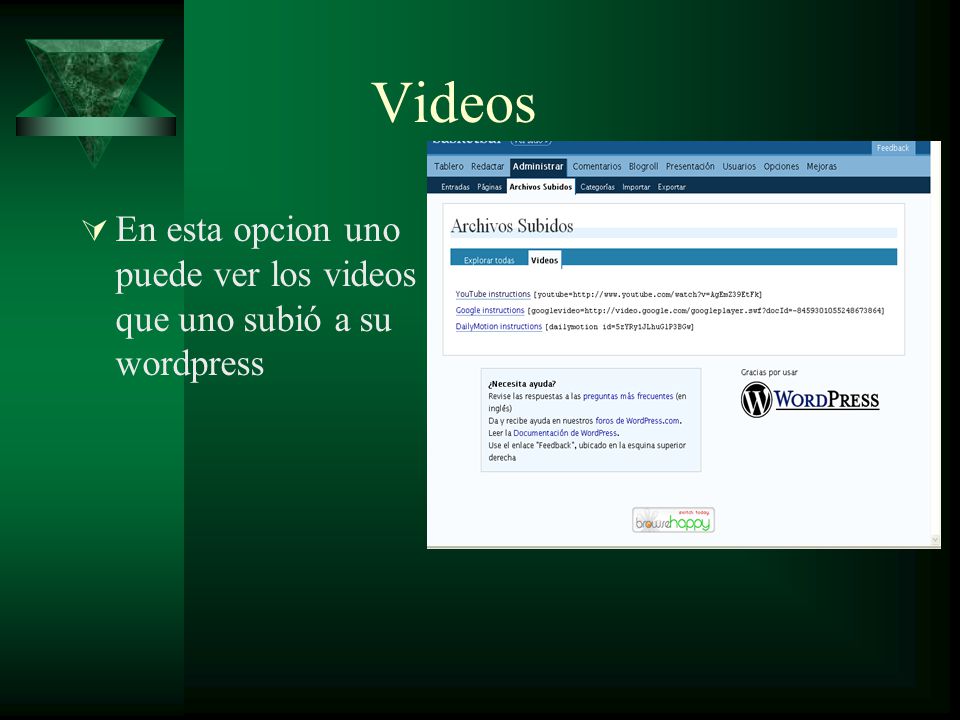960x720 pixels.
Task: Click the WordPress circular W logo
Action: pyautogui.click(x=756, y=400)
